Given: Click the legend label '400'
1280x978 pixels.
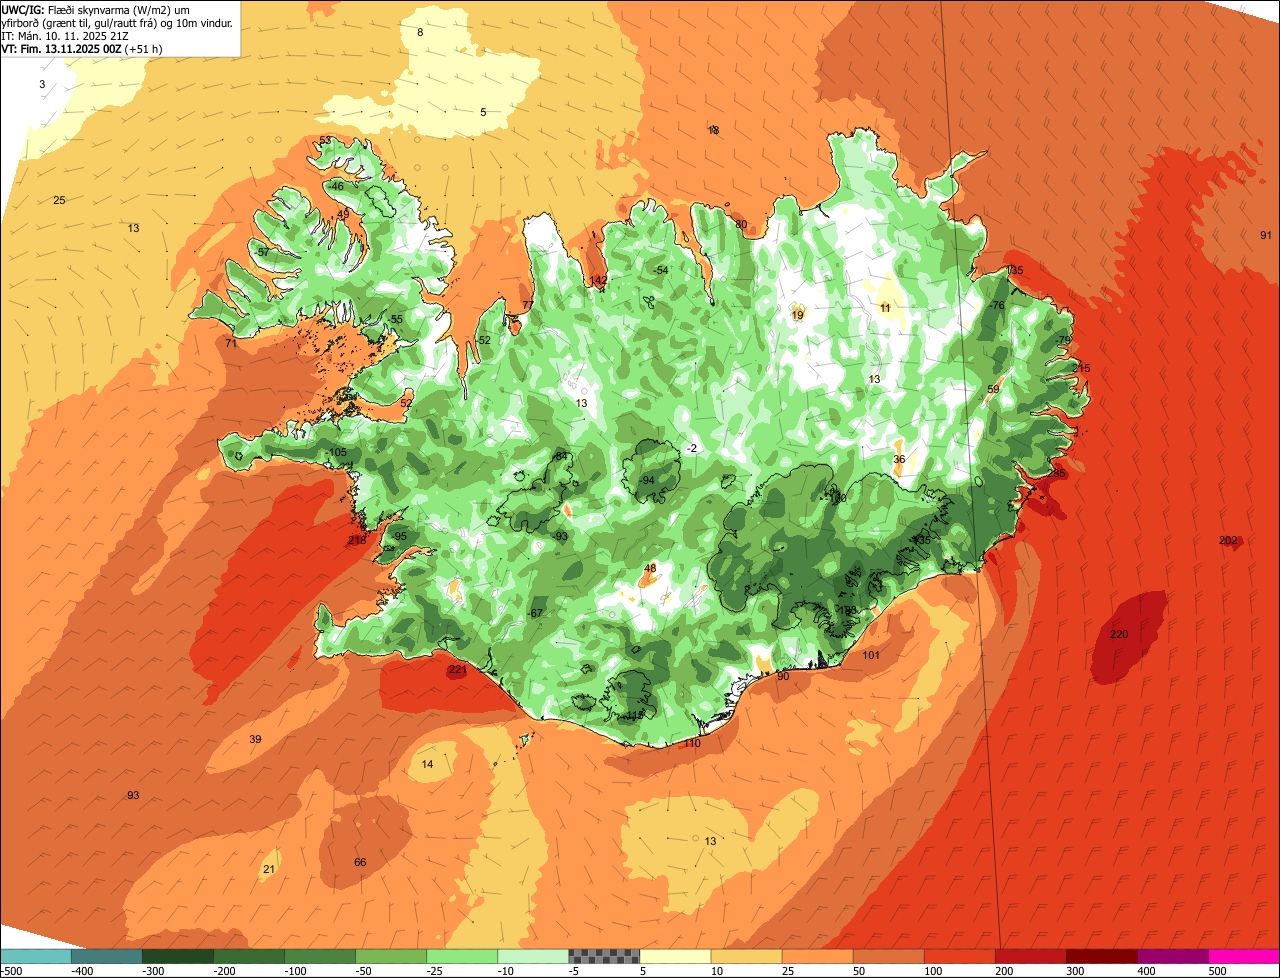Looking at the screenshot, I should pyautogui.click(x=1147, y=970).
